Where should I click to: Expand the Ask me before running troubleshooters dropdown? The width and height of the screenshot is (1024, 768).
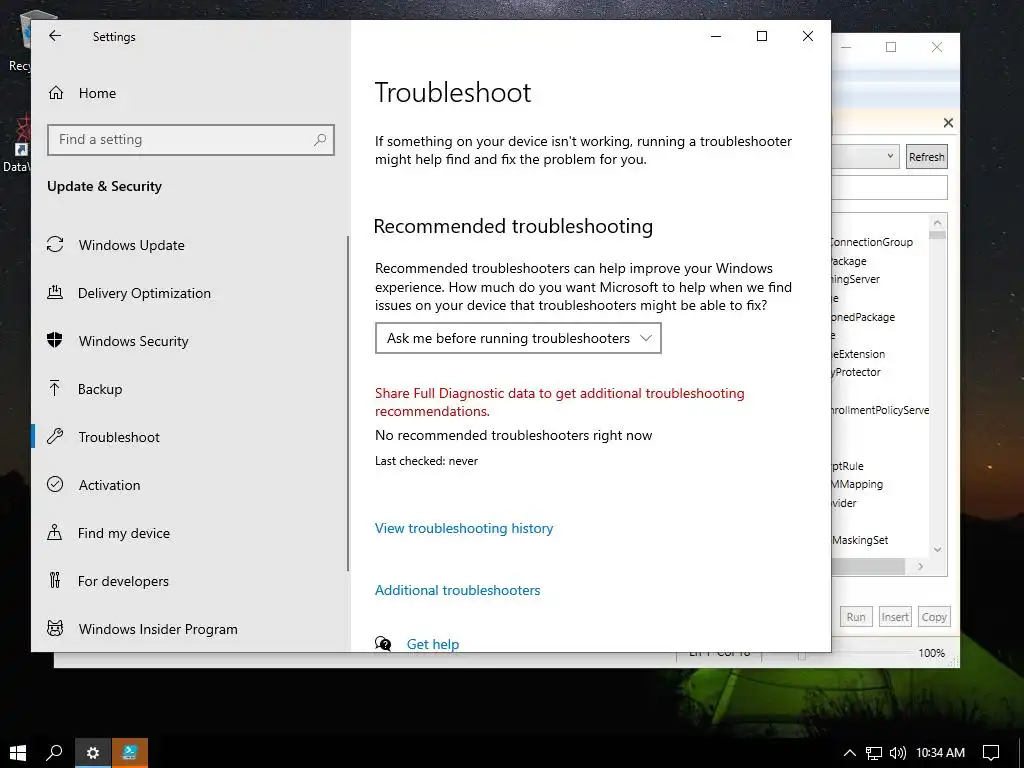(518, 338)
